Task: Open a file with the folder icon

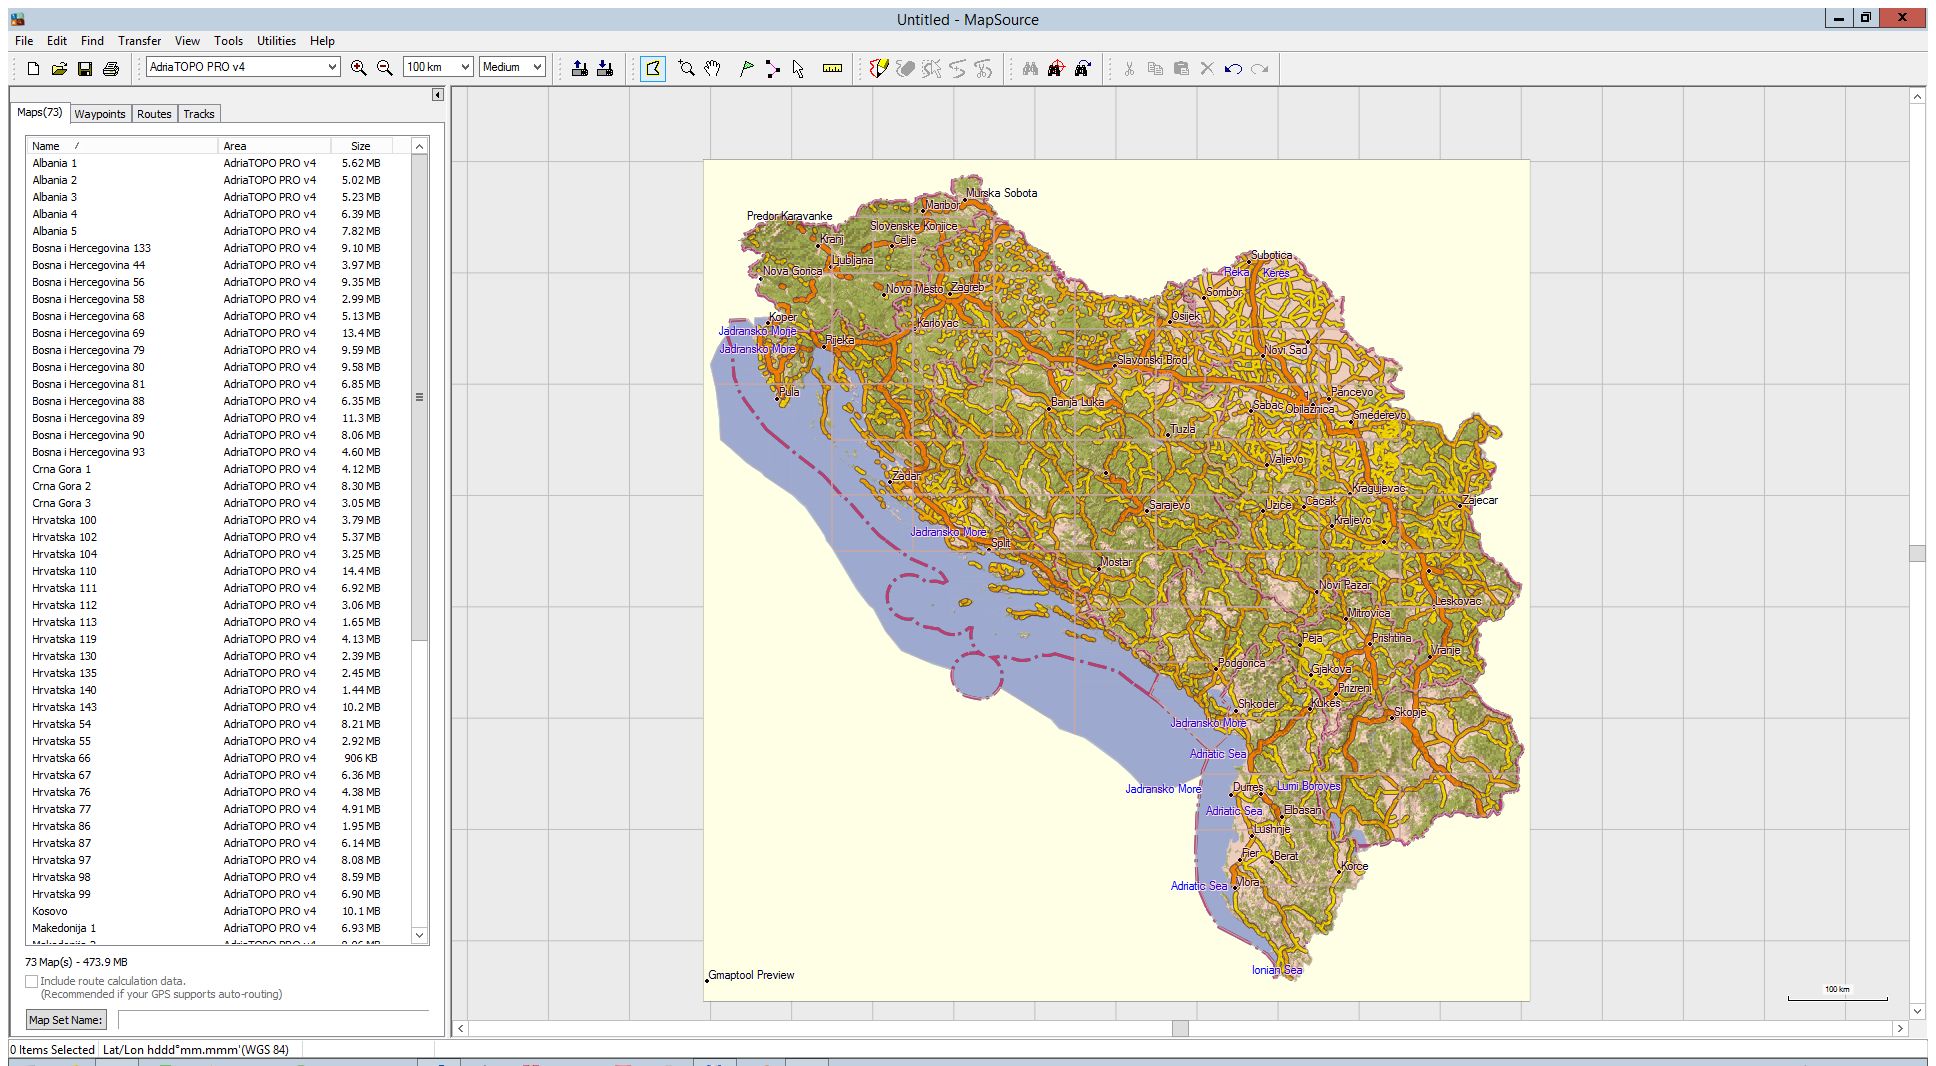Action: pos(59,69)
